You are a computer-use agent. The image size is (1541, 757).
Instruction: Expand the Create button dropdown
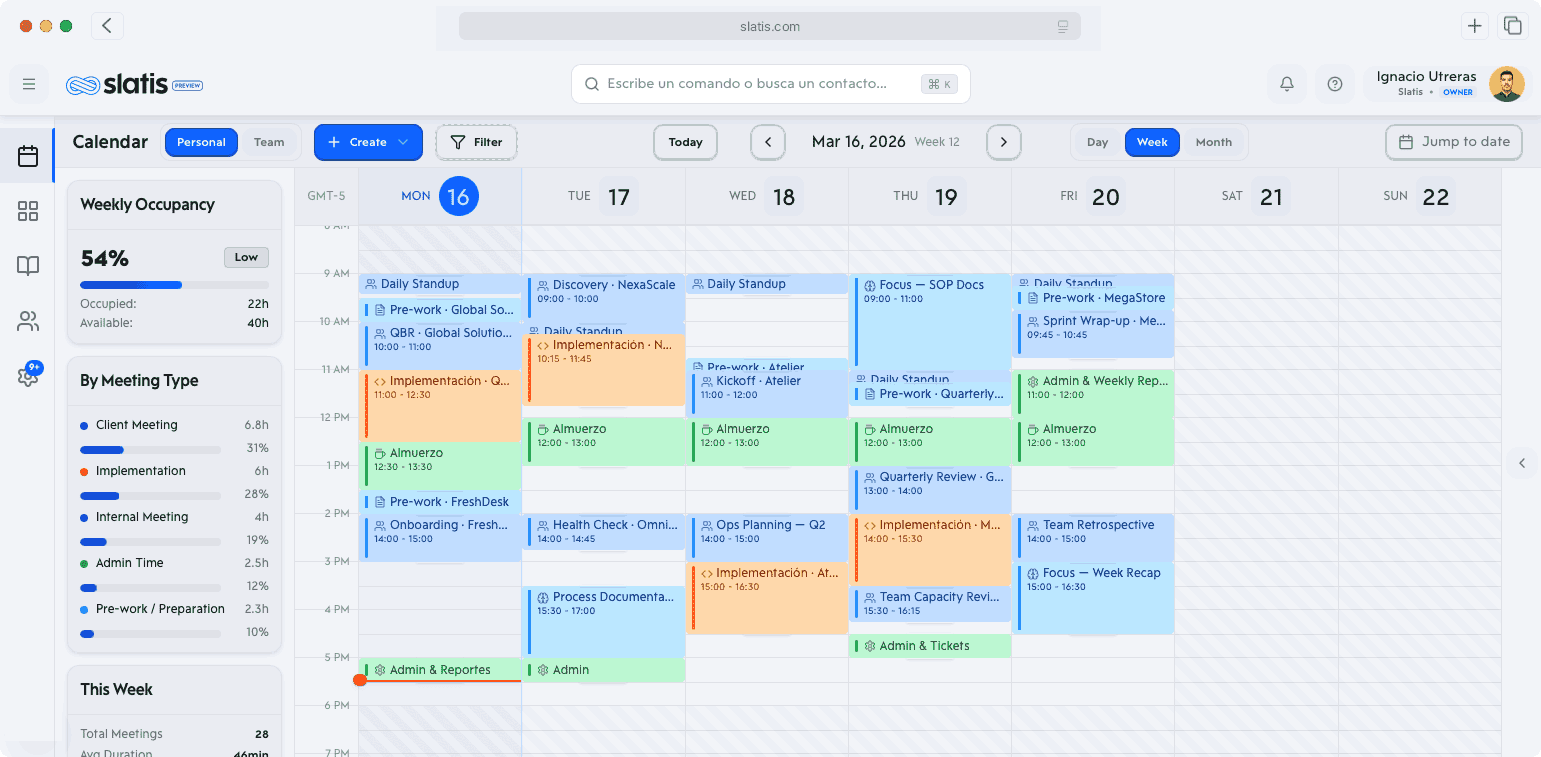pyautogui.click(x=404, y=142)
